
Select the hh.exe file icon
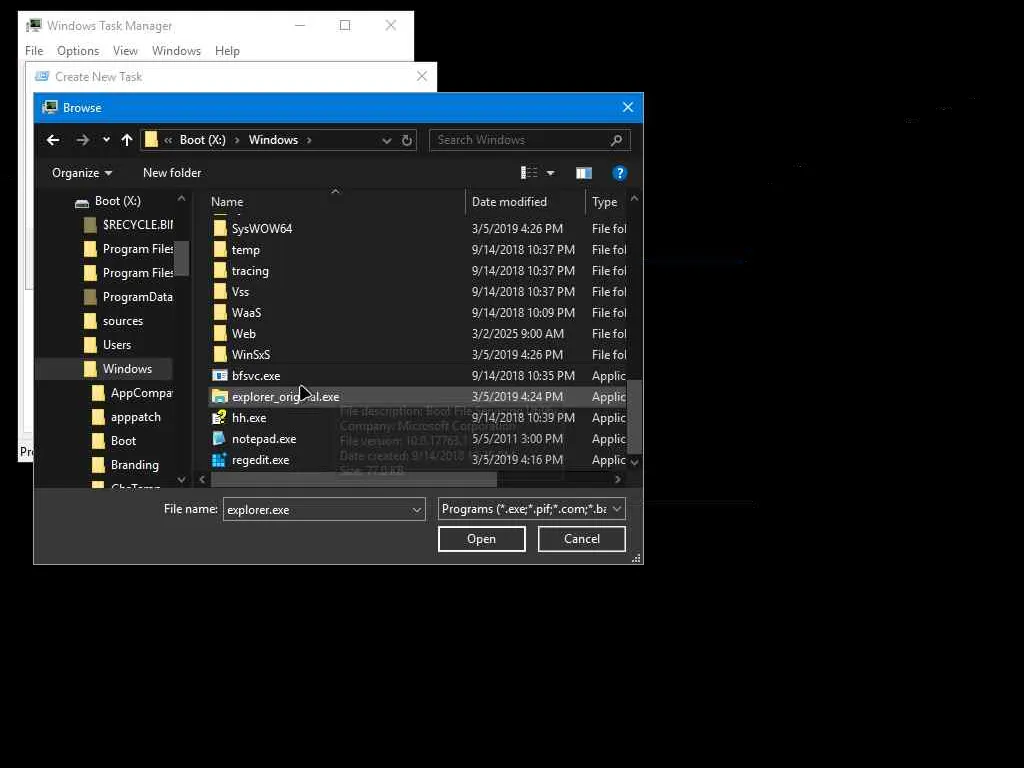coord(219,417)
